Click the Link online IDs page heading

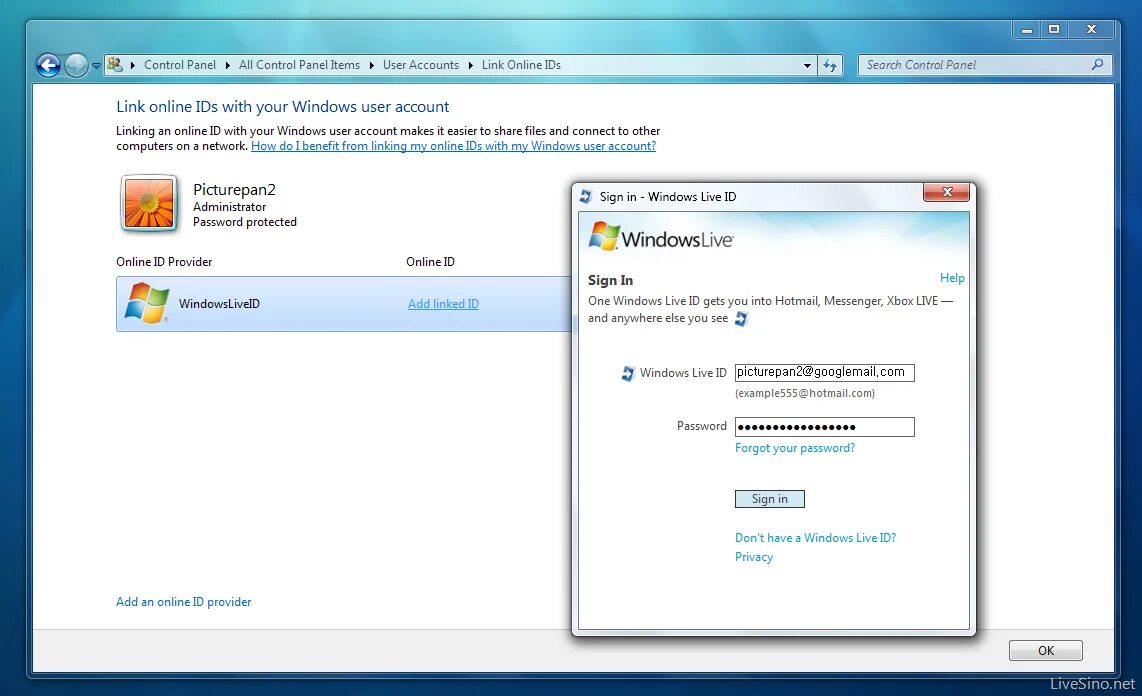pyautogui.click(x=283, y=106)
